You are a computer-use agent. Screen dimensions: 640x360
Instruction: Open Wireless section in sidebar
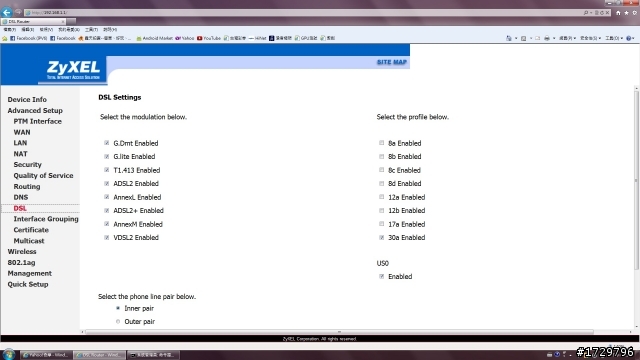click(x=22, y=251)
